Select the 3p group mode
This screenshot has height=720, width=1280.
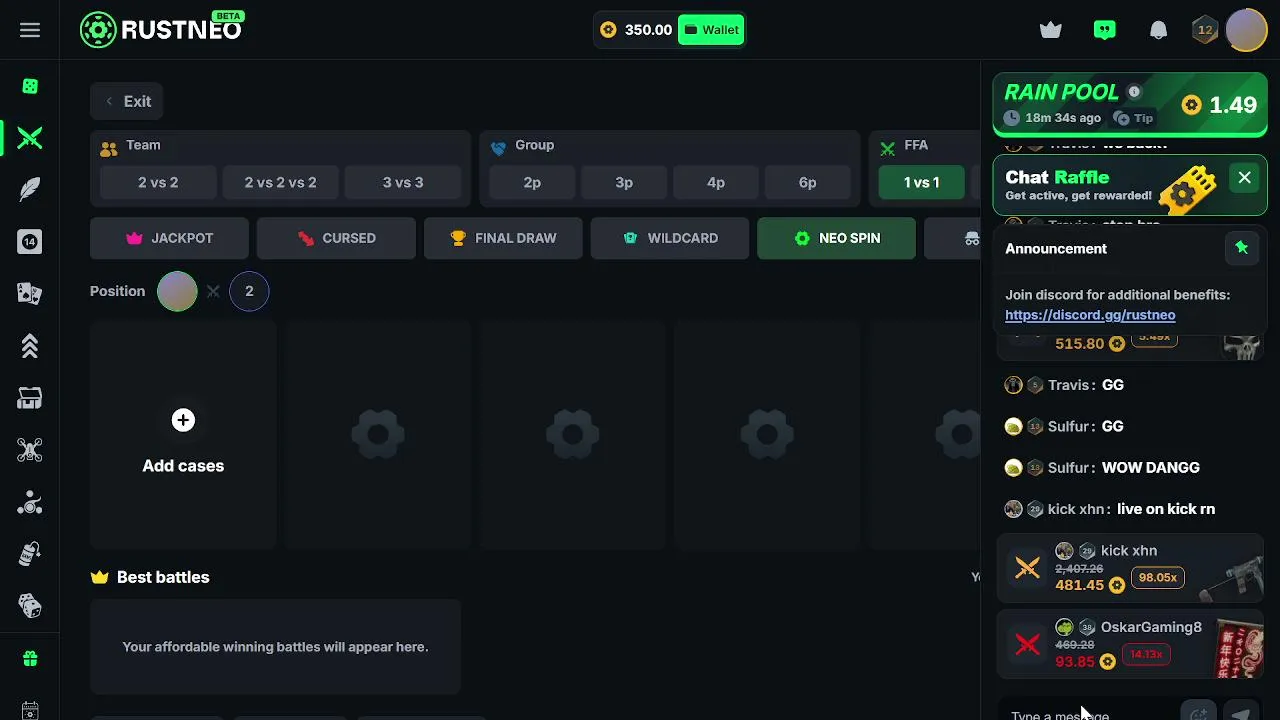click(624, 182)
